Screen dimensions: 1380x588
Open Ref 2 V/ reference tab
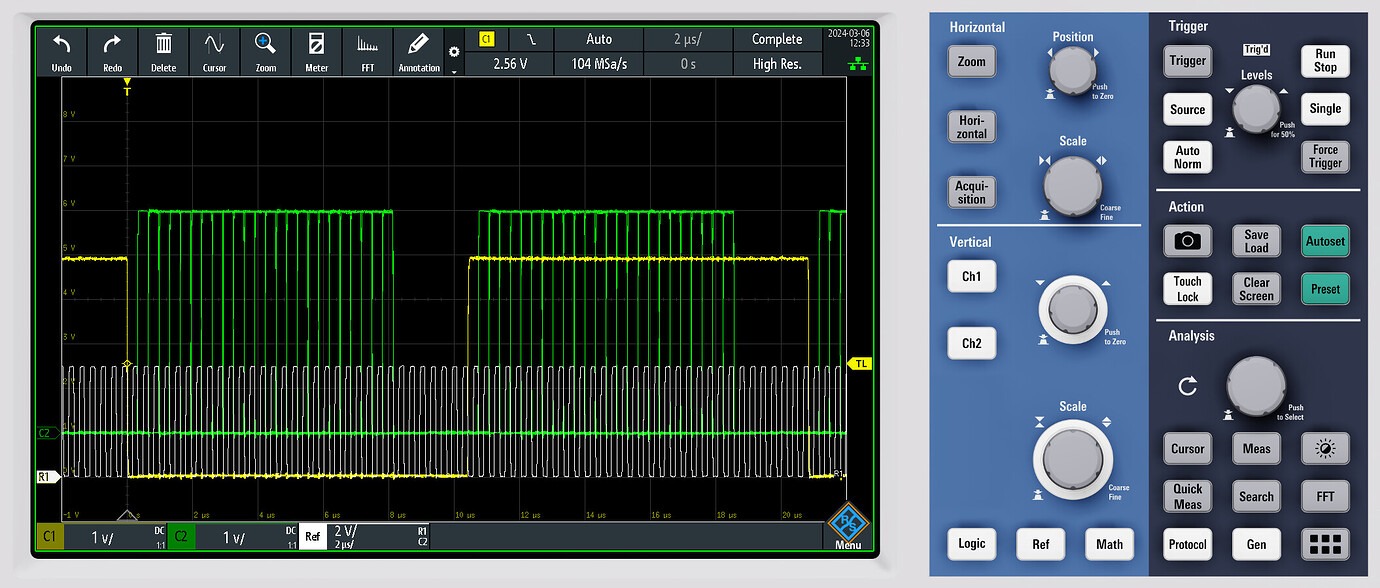364,537
